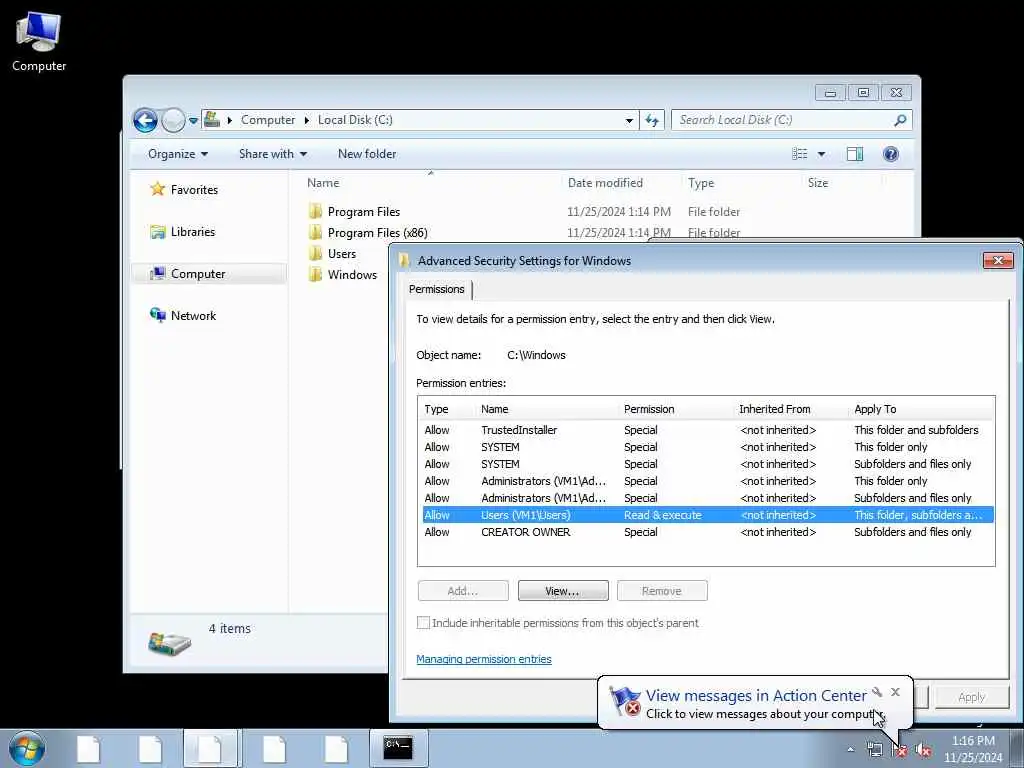The height and width of the screenshot is (768, 1024).
Task: Refresh the Local Disk (C:) view
Action: pos(652,120)
